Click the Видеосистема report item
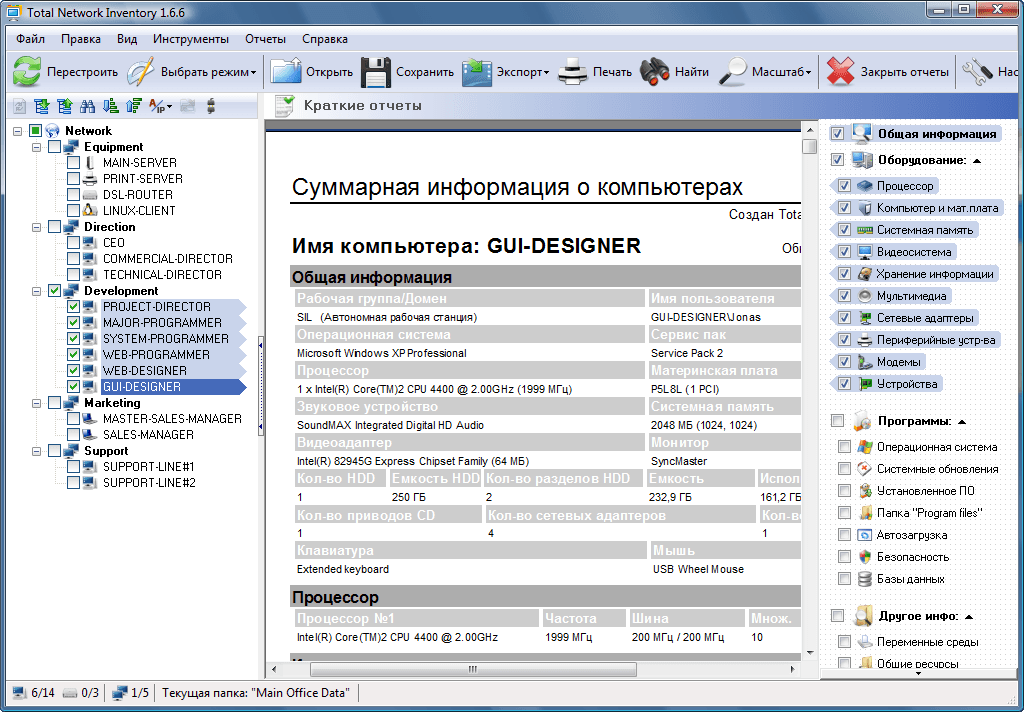Viewport: 1024px width, 712px height. pos(914,252)
